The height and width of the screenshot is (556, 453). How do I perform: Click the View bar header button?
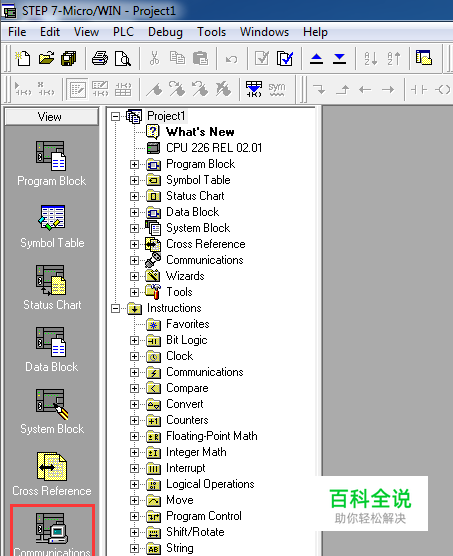coord(52,117)
